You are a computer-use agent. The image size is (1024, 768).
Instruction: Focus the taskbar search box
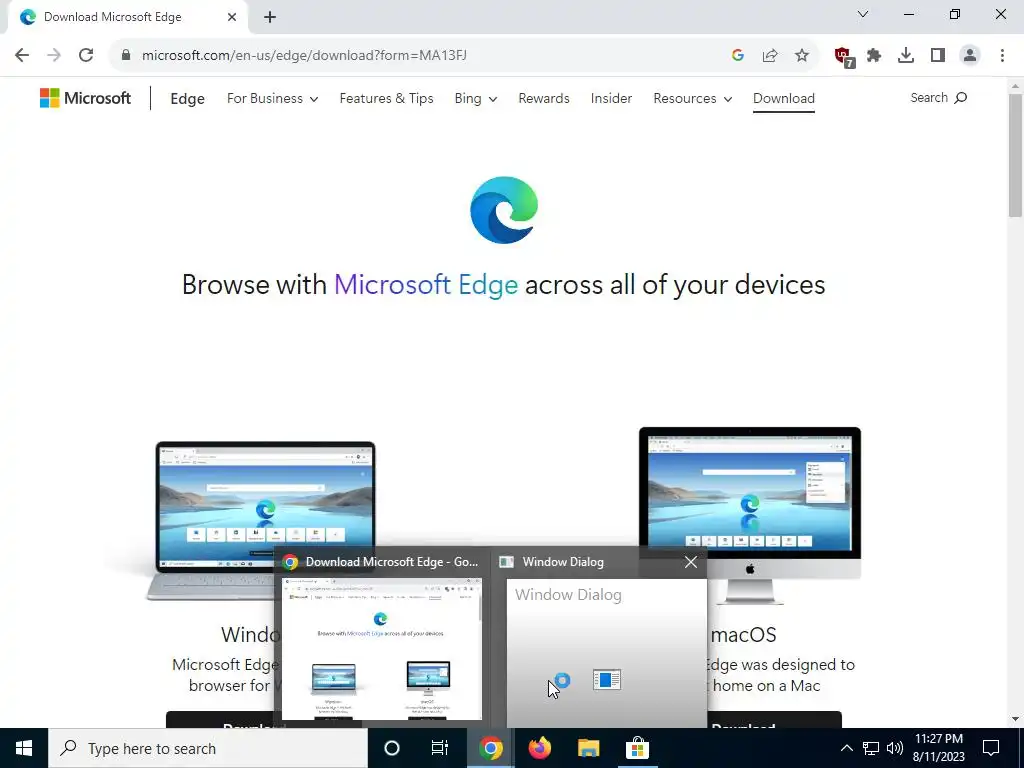pyautogui.click(x=208, y=748)
